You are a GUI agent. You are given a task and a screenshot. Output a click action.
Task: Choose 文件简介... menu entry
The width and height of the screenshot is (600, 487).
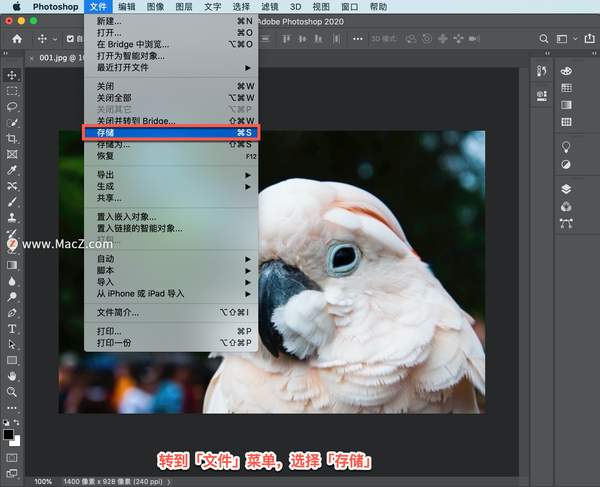pos(170,312)
